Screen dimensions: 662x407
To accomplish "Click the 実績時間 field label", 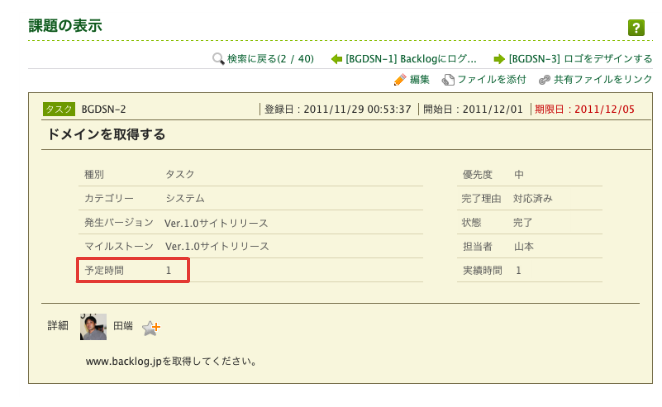I will coord(483,271).
